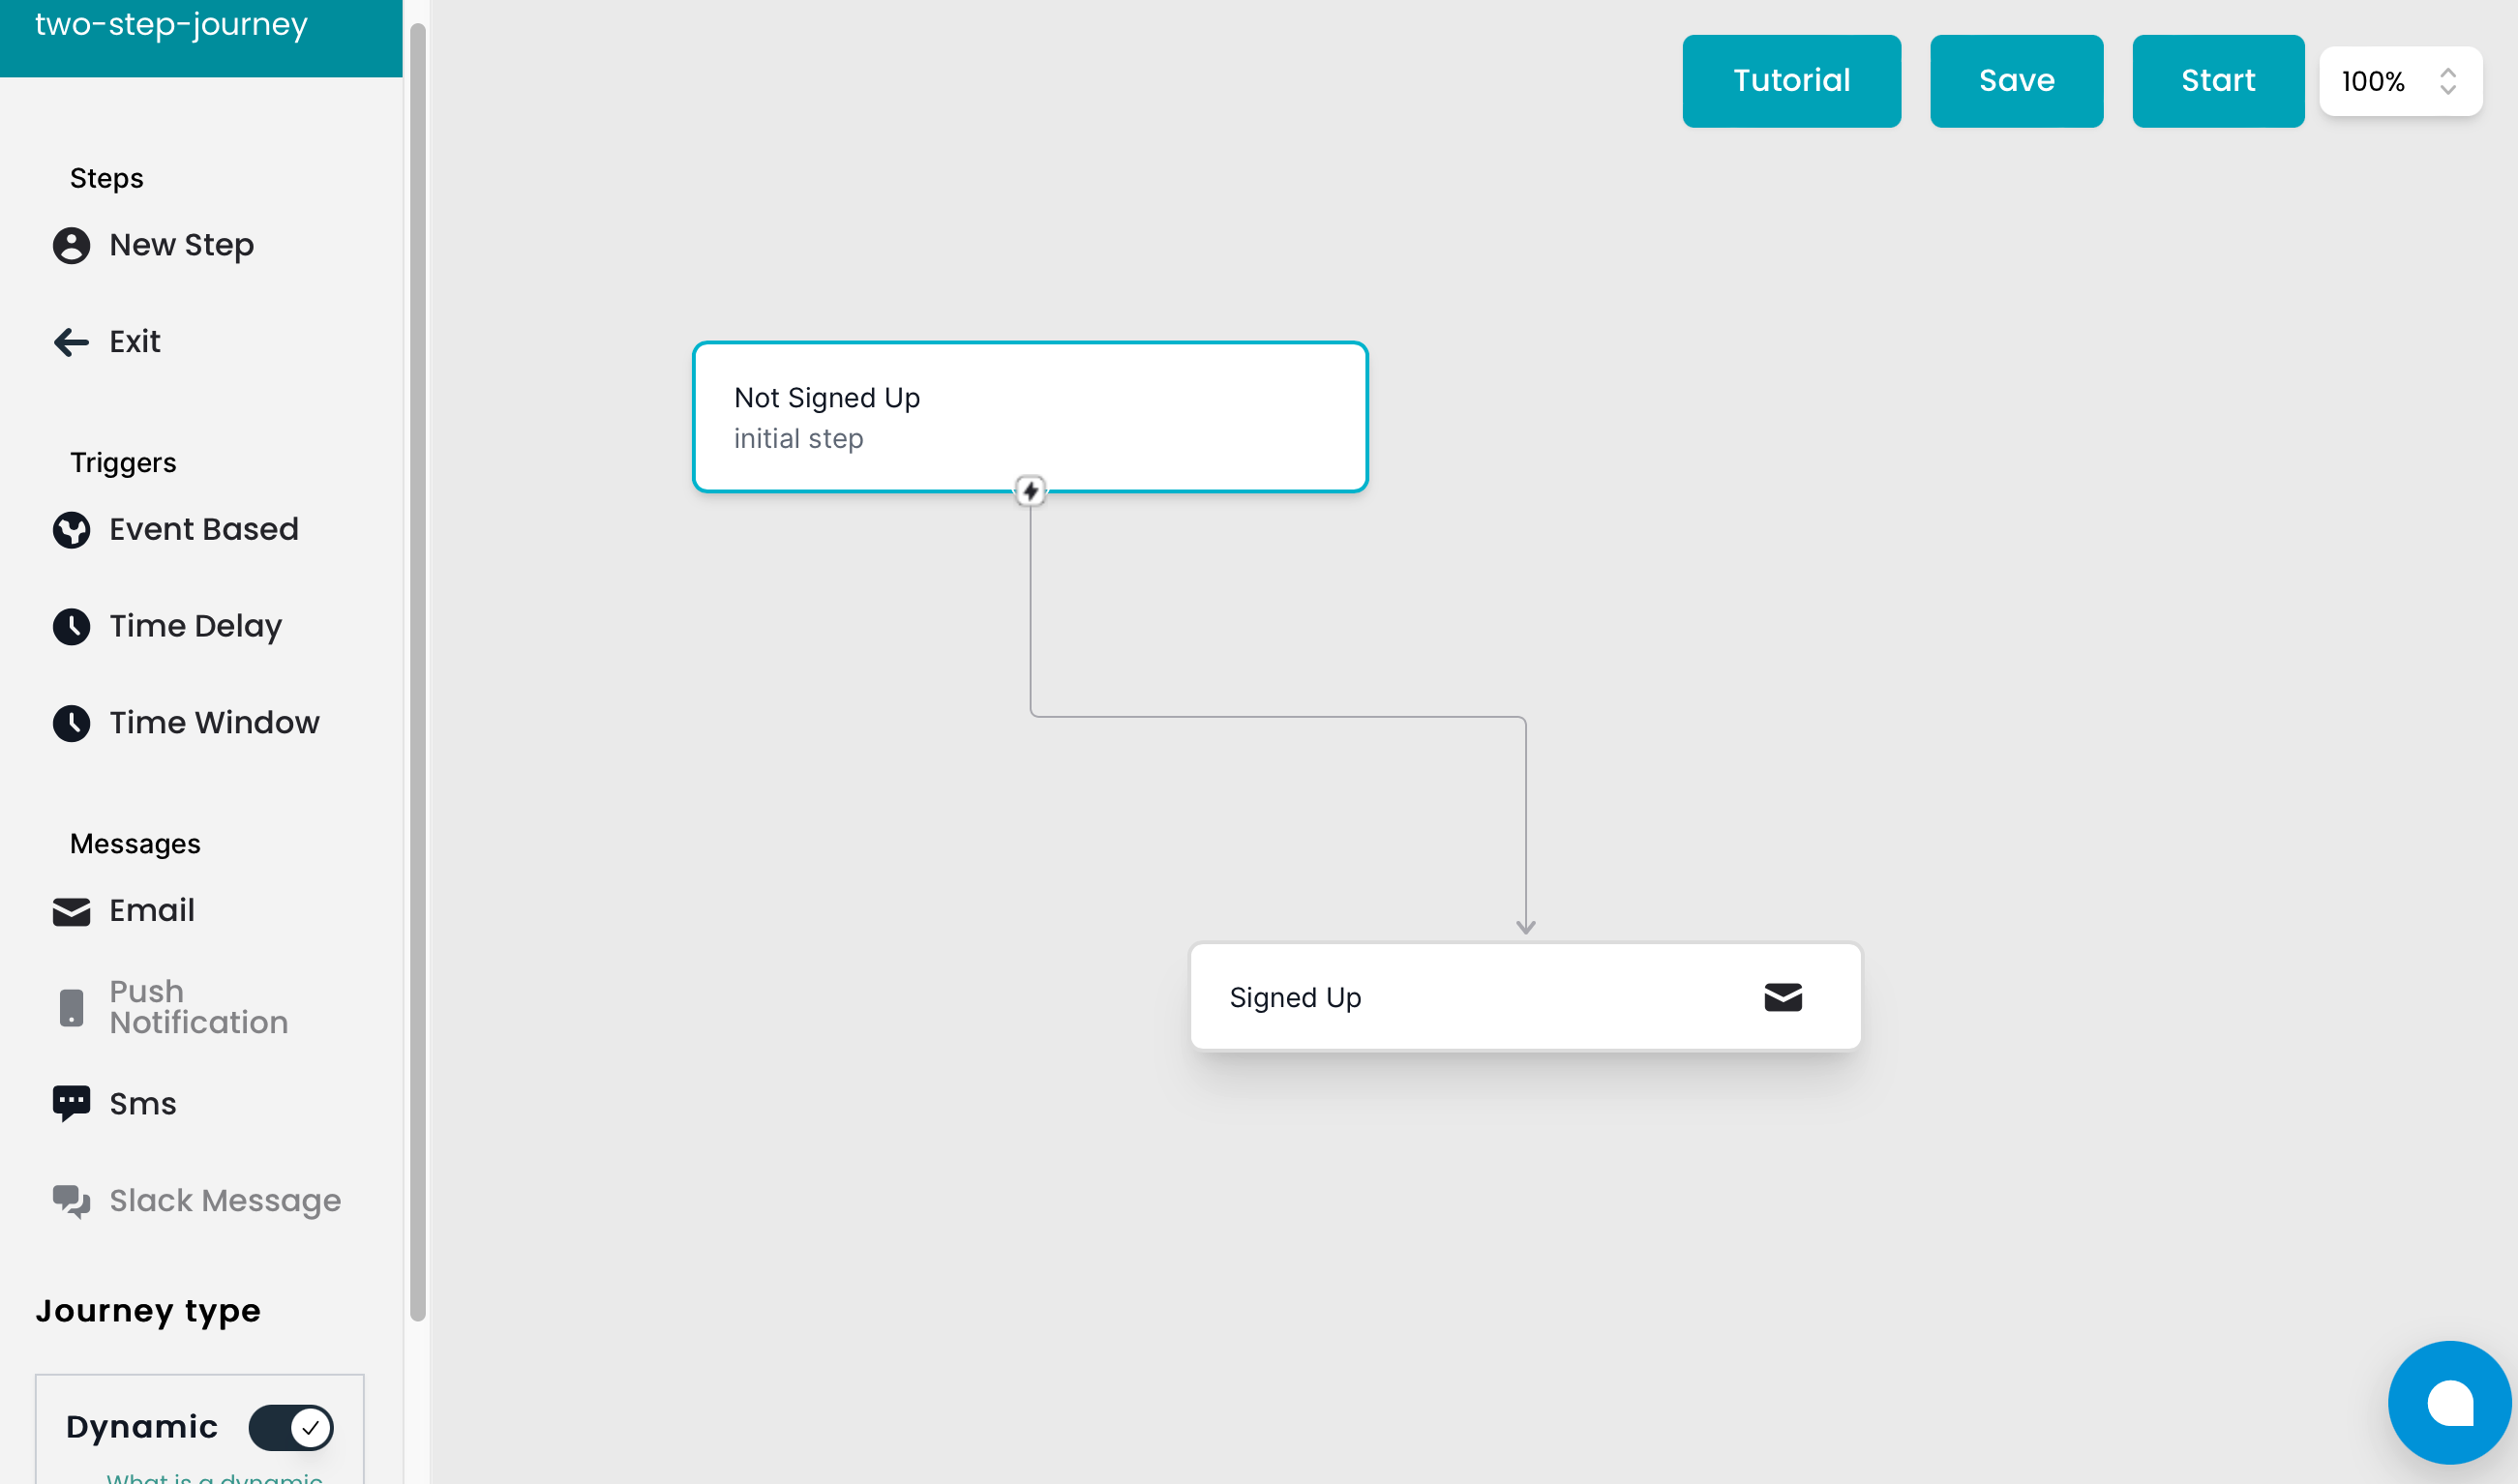
Task: Click the Time Delay clock icon
Action: click(x=71, y=627)
